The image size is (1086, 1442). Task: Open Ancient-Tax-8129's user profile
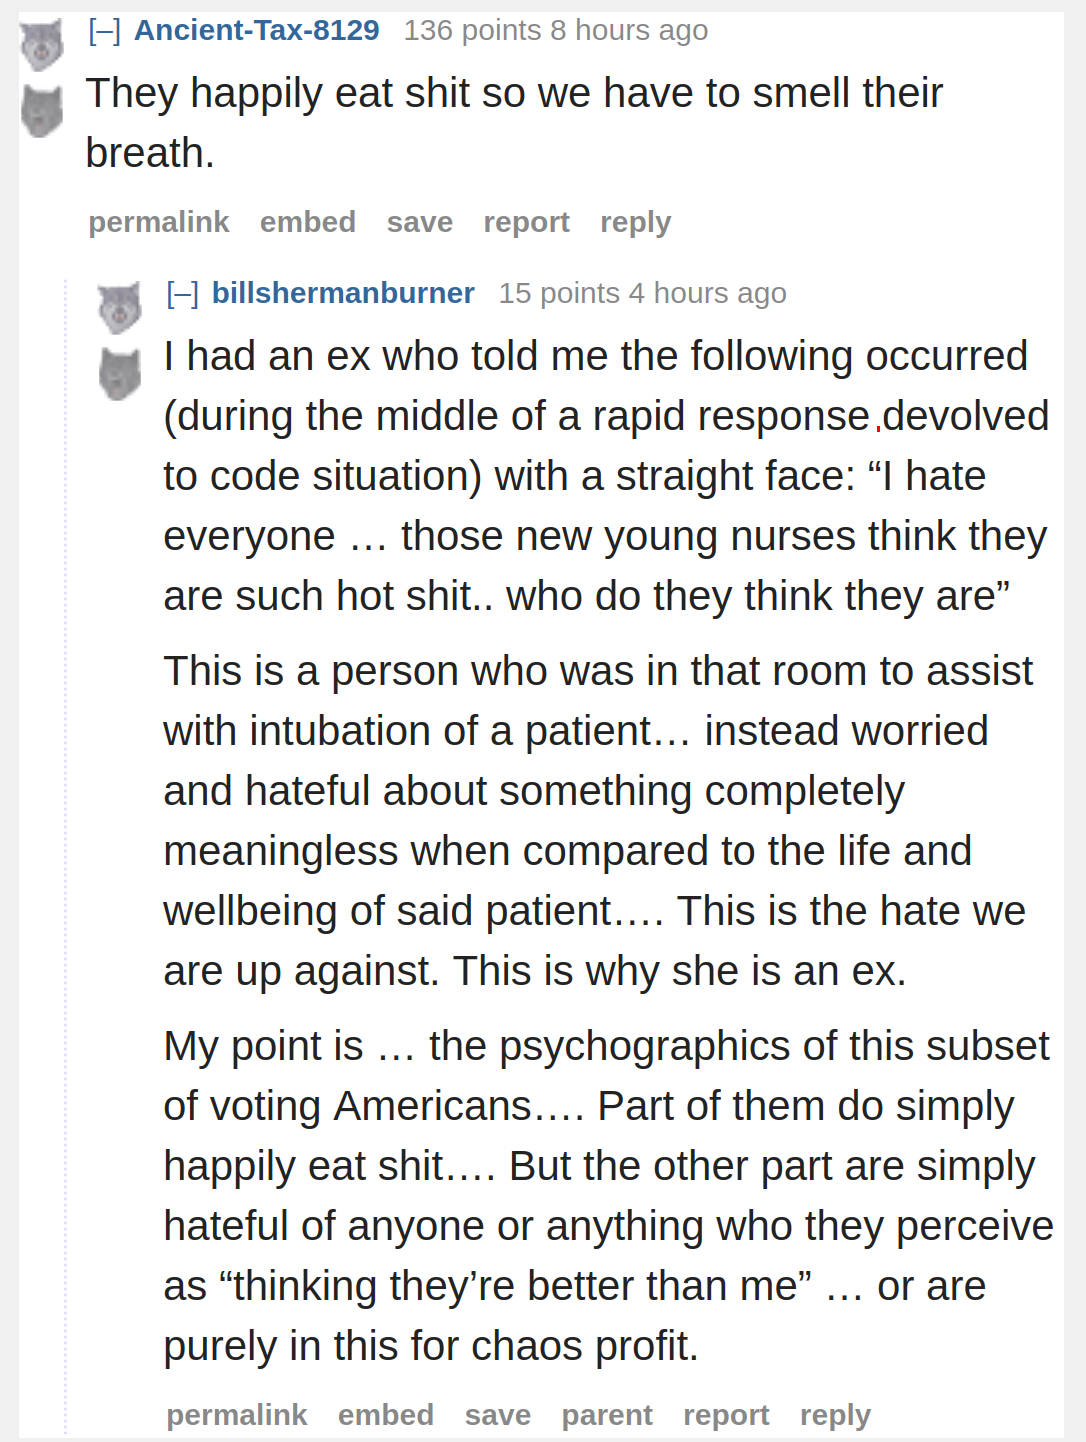point(257,30)
